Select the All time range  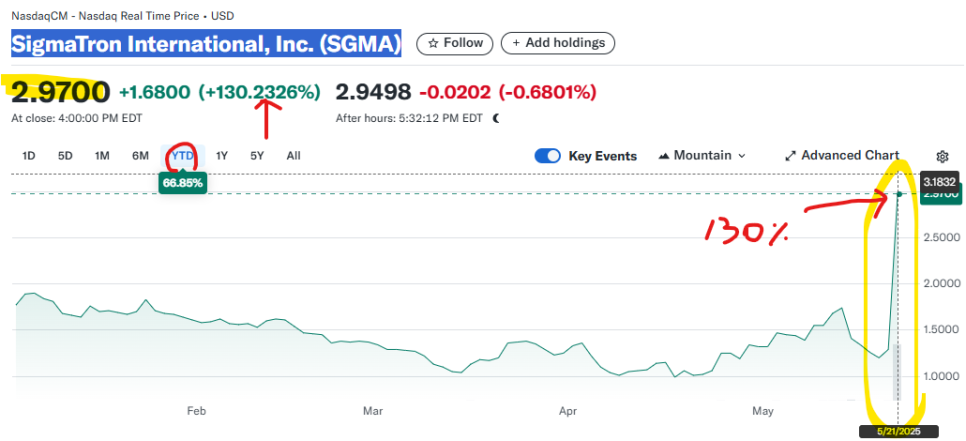[293, 156]
